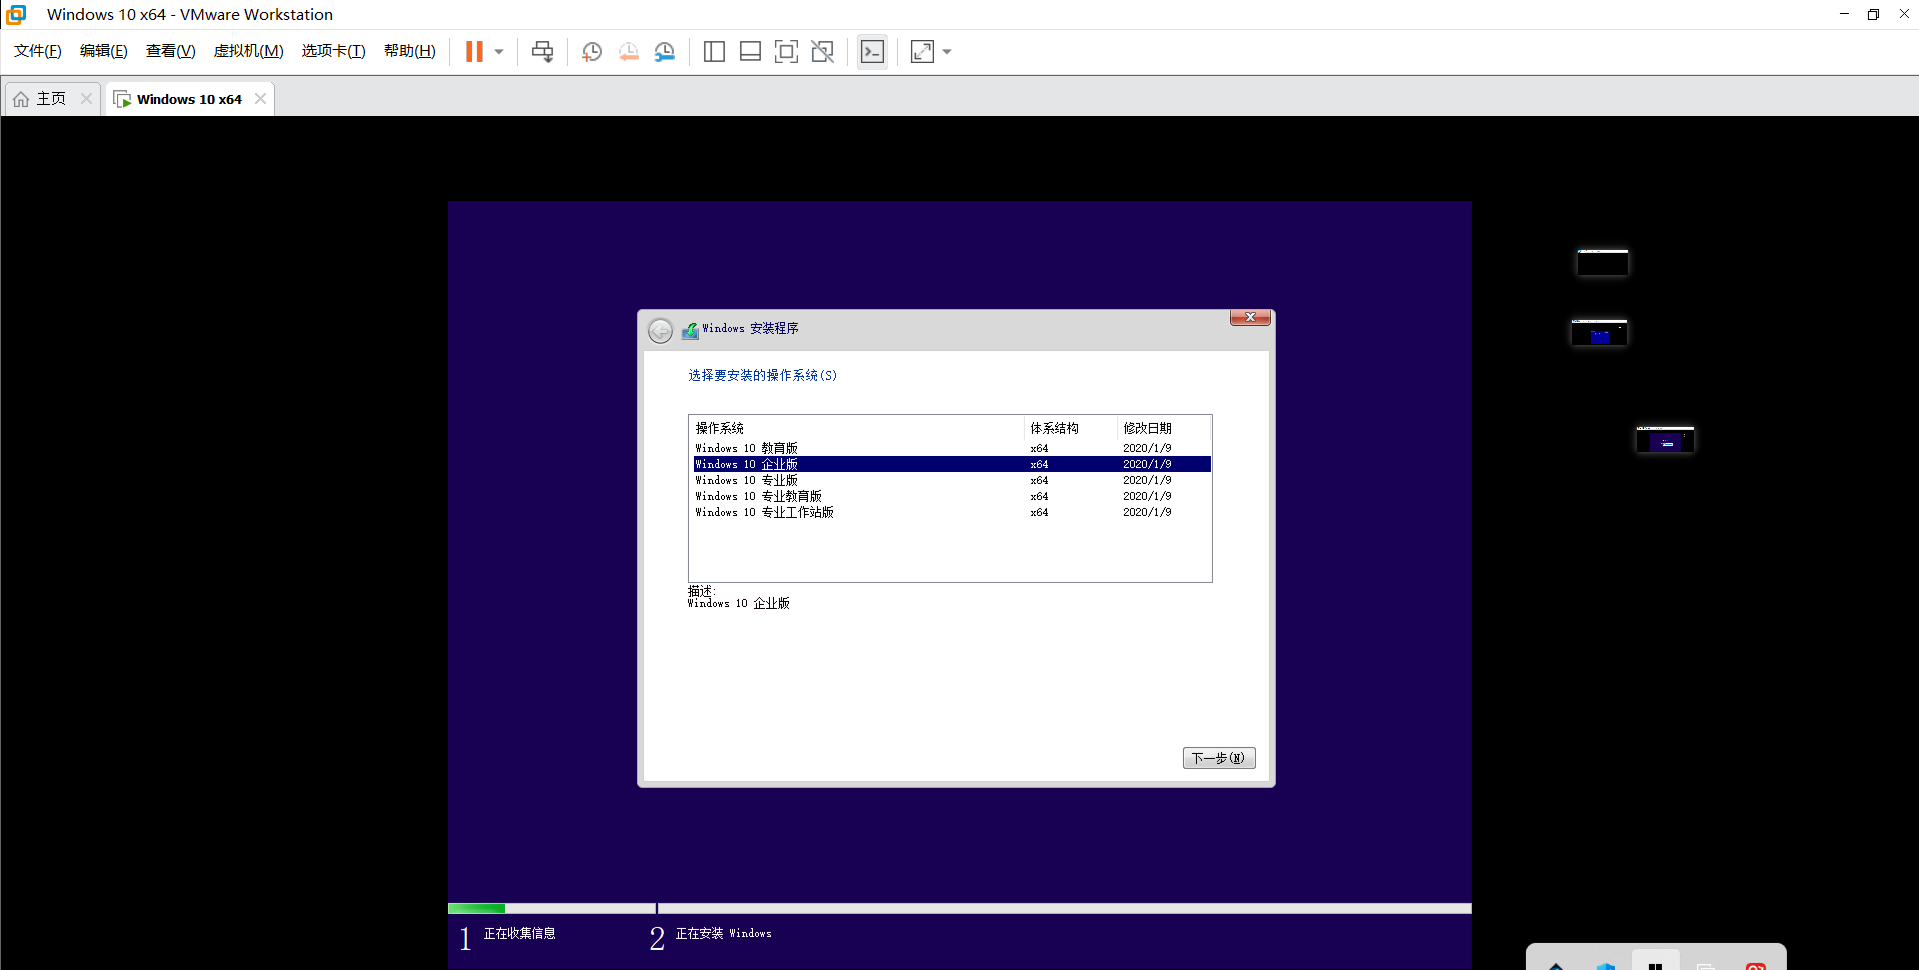Open the 文件(F) menu
This screenshot has width=1919, height=970.
[x=38, y=51]
